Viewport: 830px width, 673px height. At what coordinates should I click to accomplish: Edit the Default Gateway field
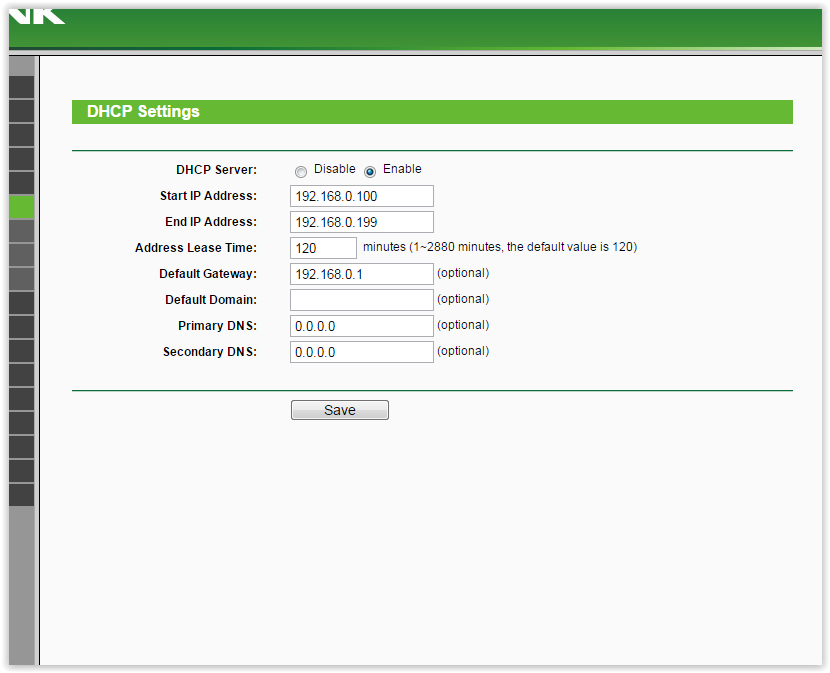[x=361, y=274]
